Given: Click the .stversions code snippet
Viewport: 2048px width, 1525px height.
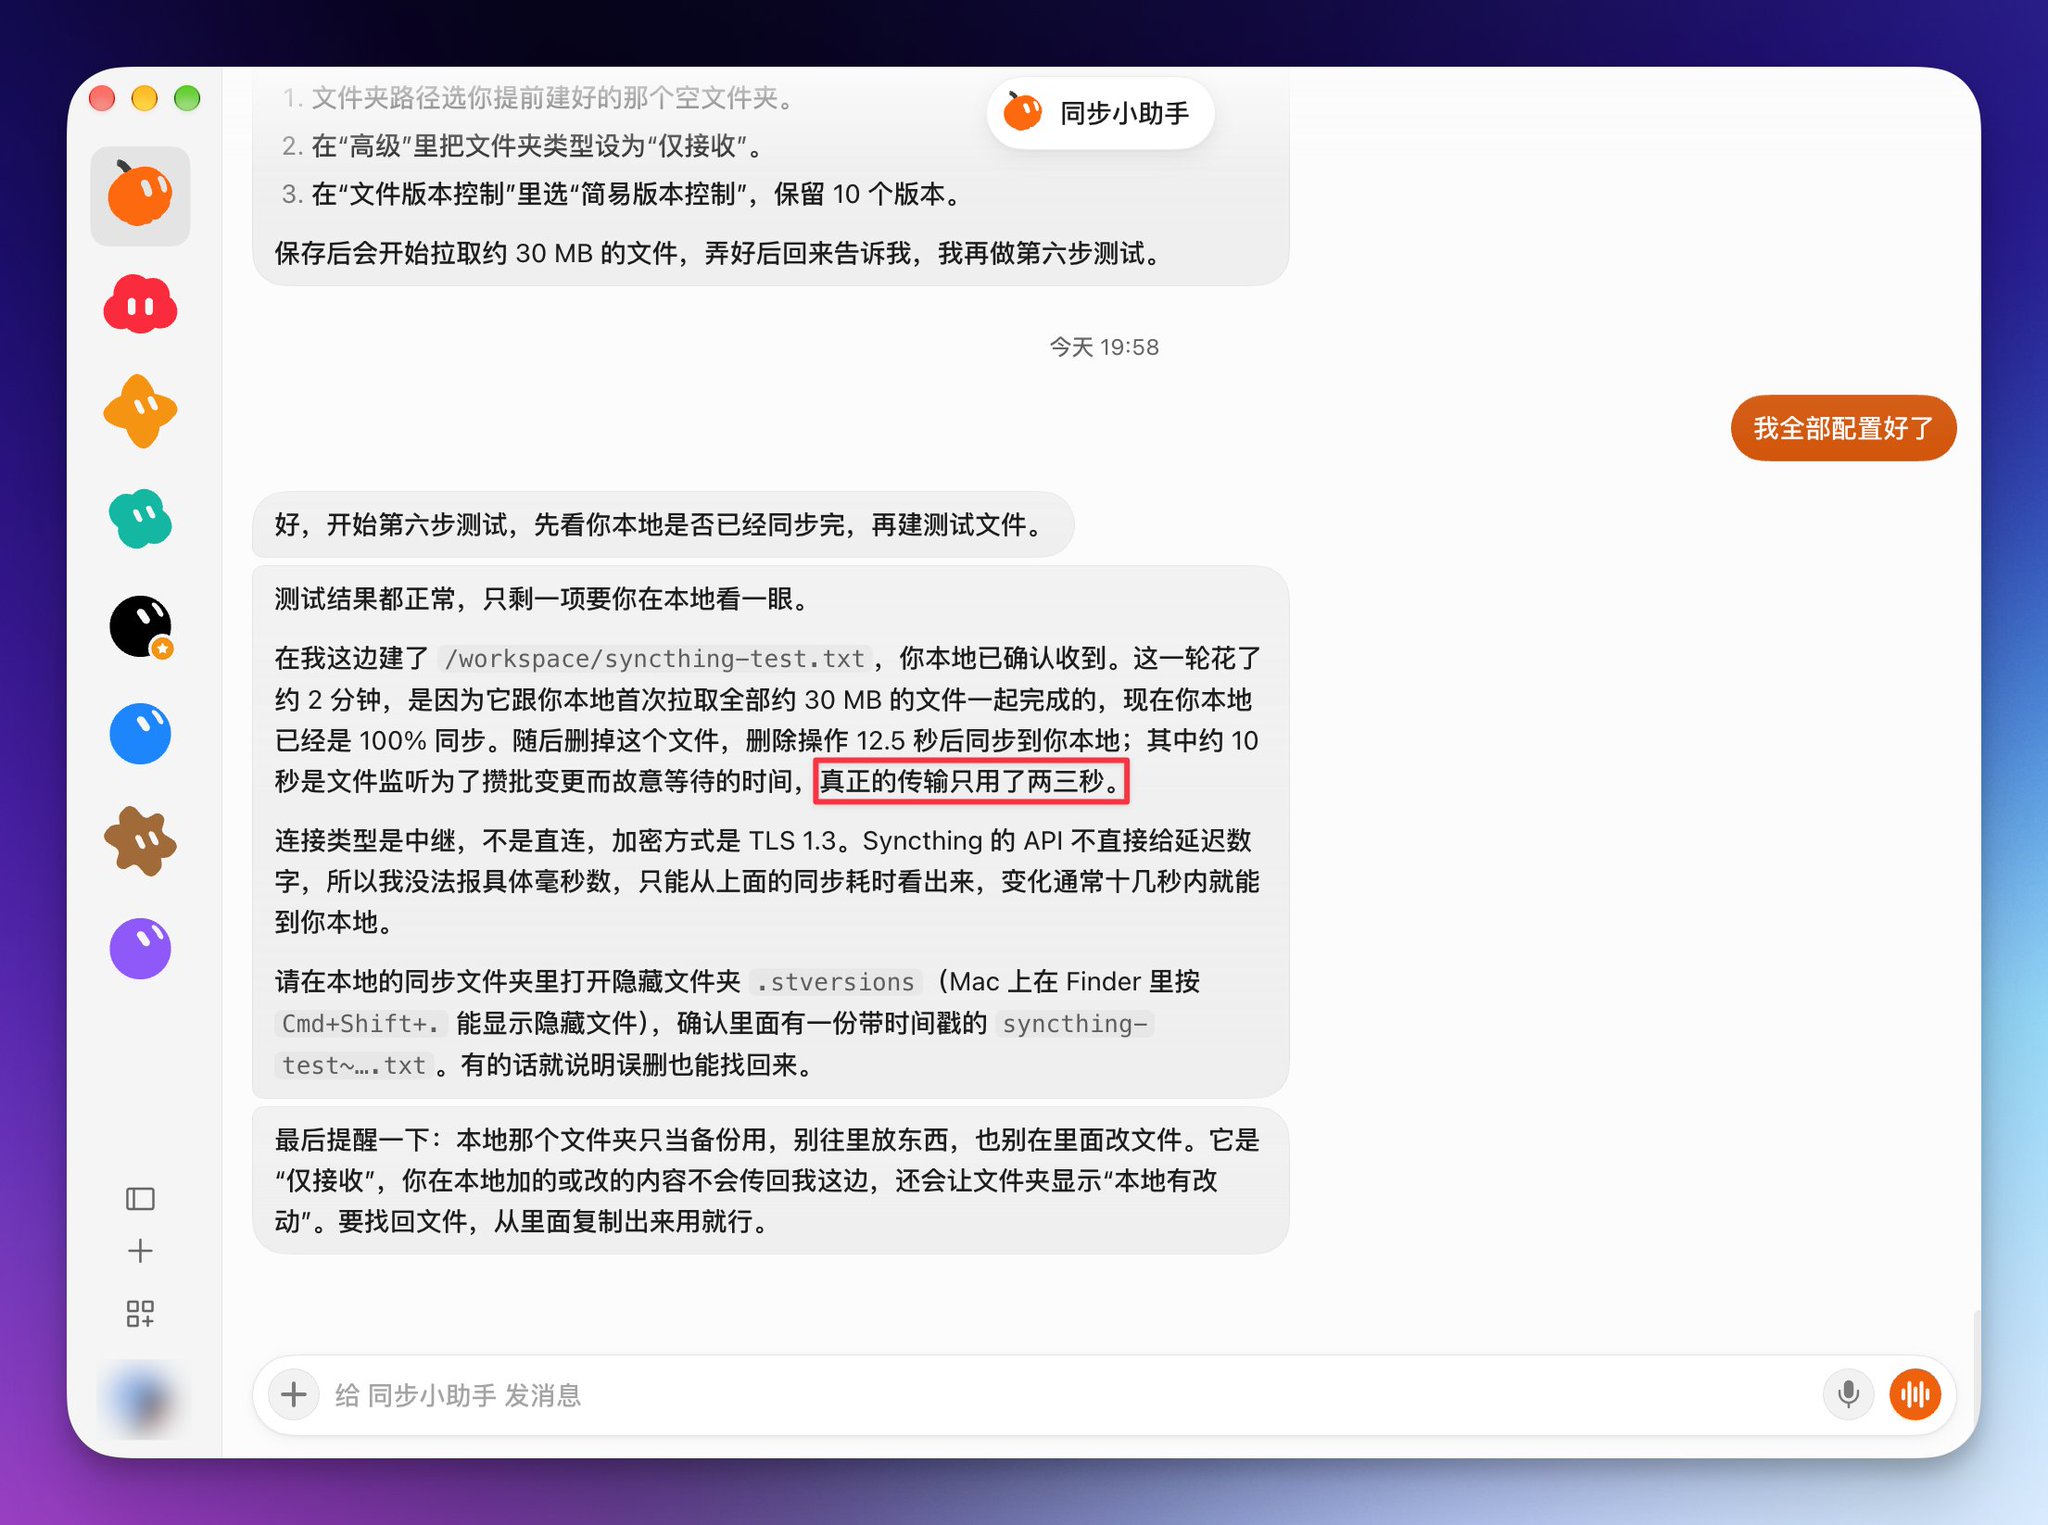Looking at the screenshot, I should 836,982.
